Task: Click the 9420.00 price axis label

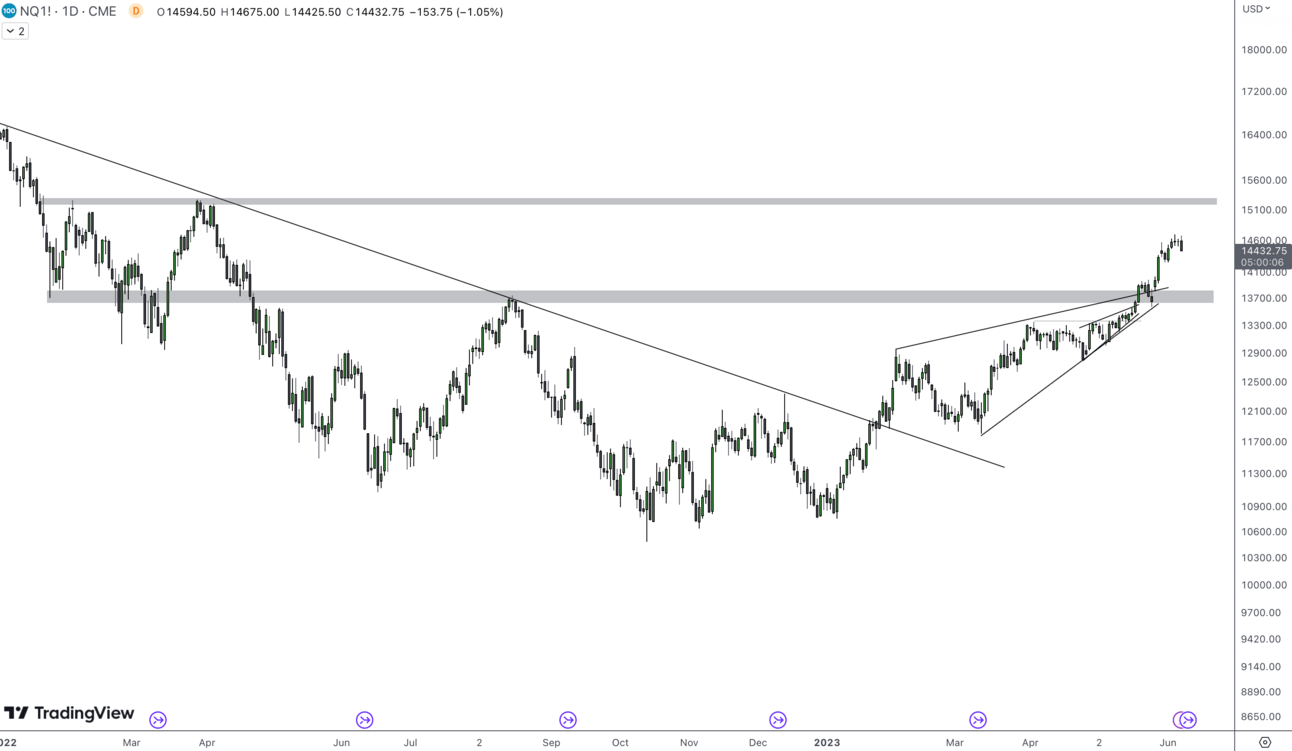Action: point(1262,639)
